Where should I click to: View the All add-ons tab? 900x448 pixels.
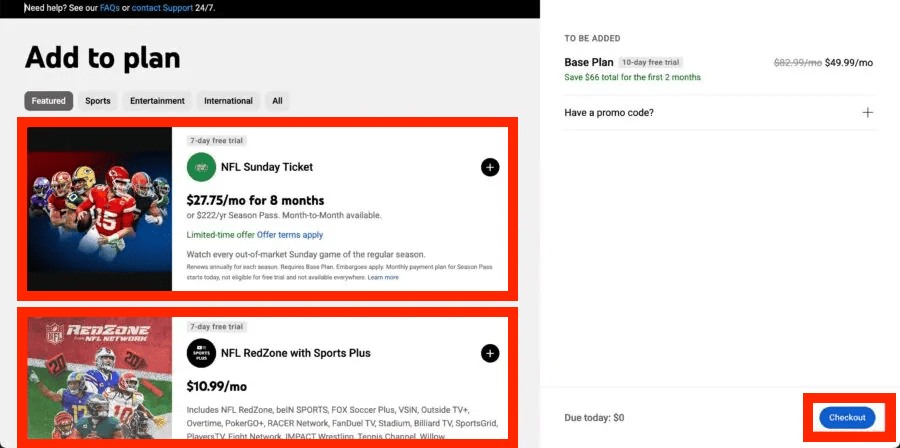277,101
